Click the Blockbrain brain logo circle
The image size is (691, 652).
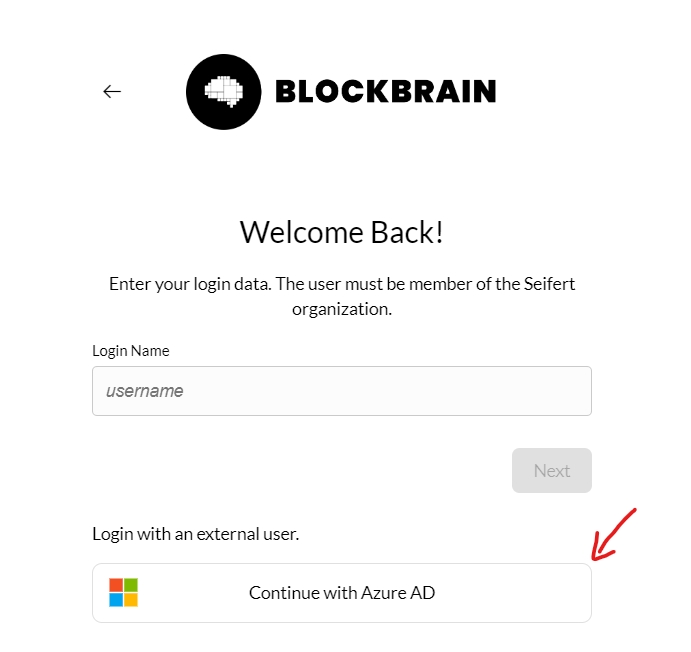pyautogui.click(x=223, y=92)
